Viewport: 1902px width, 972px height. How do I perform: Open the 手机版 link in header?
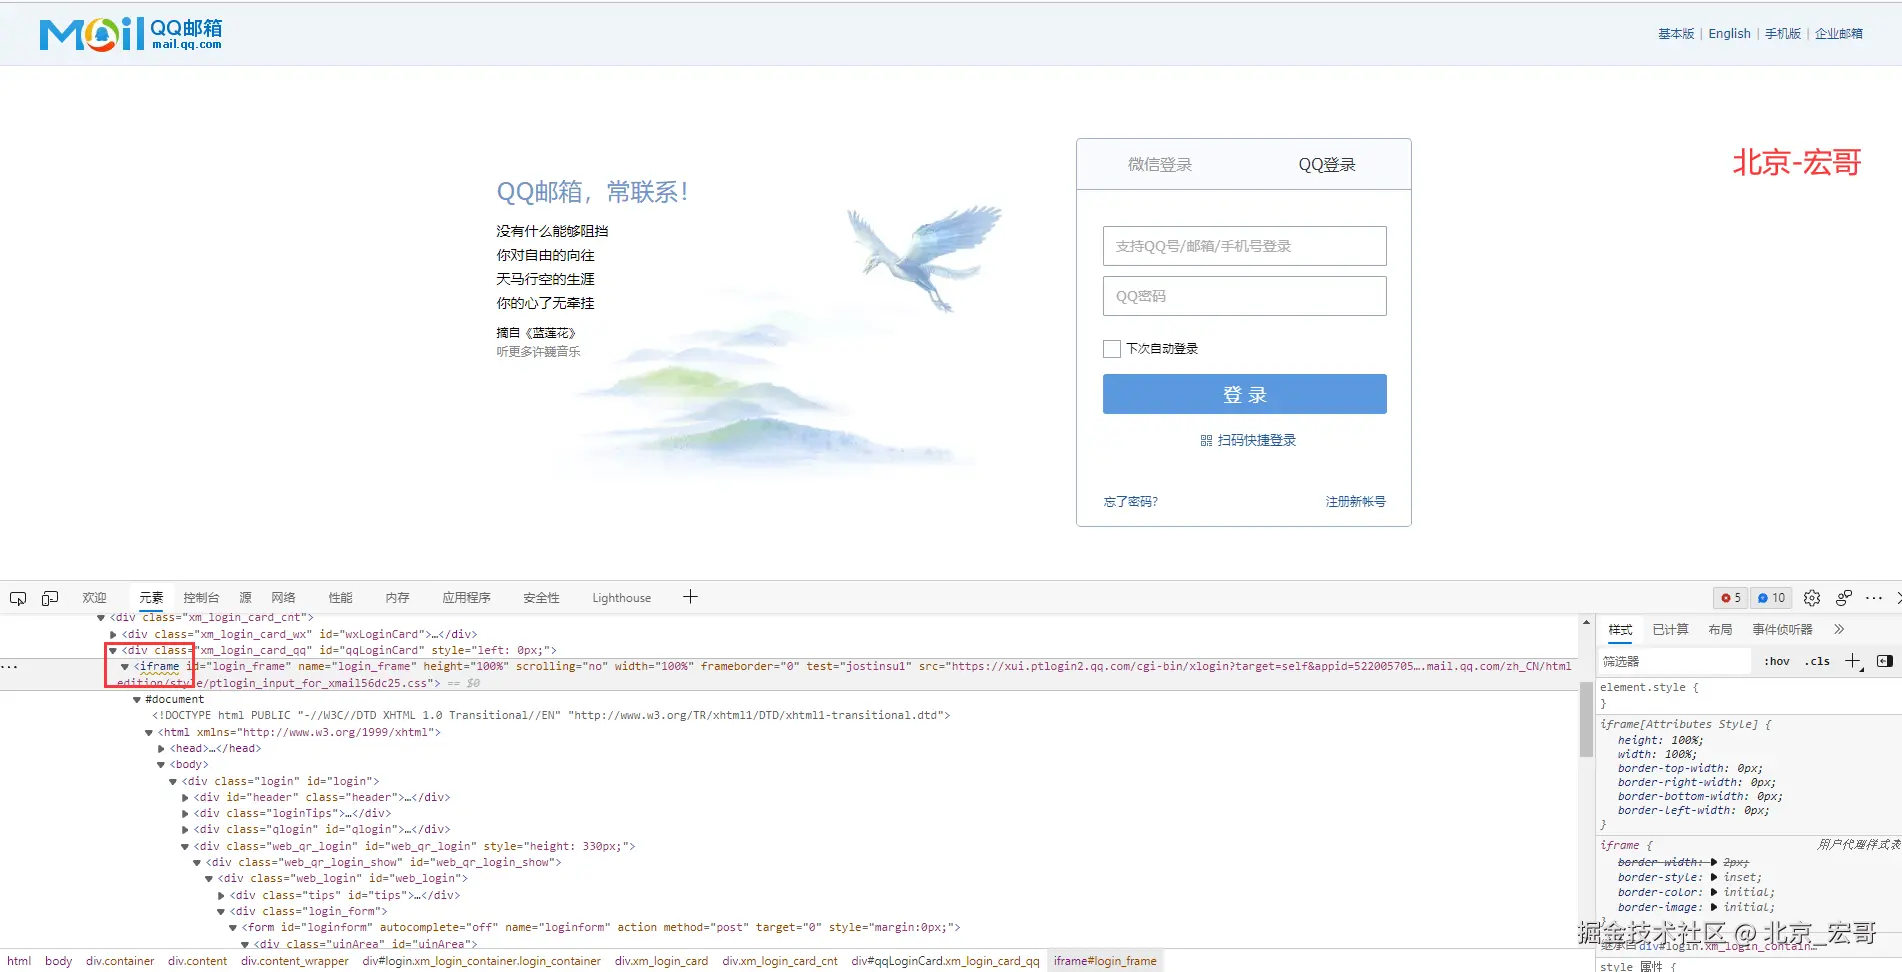[1782, 34]
